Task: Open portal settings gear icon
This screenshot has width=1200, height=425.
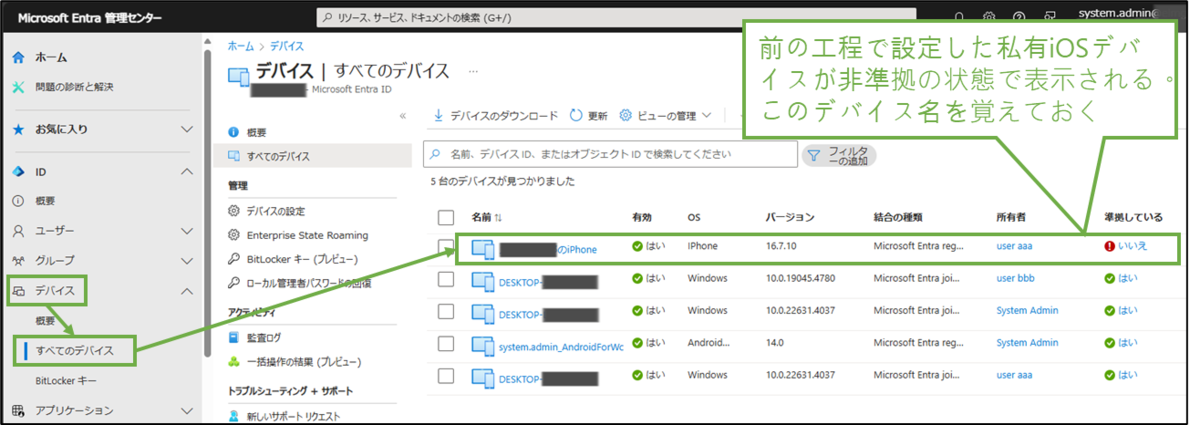Action: [x=988, y=17]
